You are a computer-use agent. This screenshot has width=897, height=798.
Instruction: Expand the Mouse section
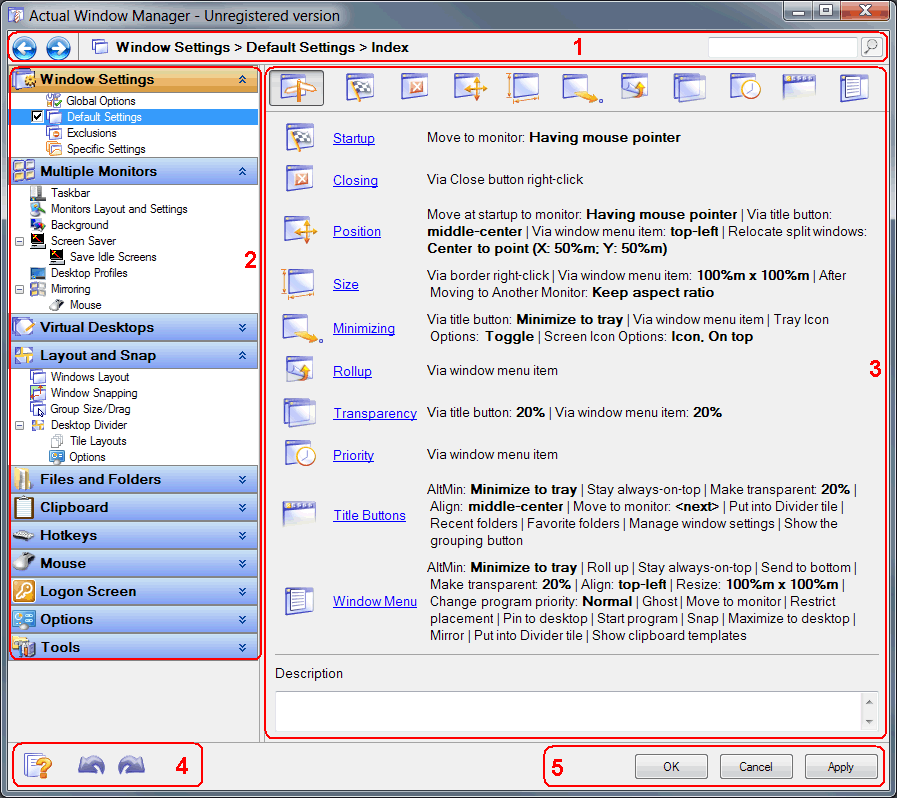pyautogui.click(x=243, y=563)
